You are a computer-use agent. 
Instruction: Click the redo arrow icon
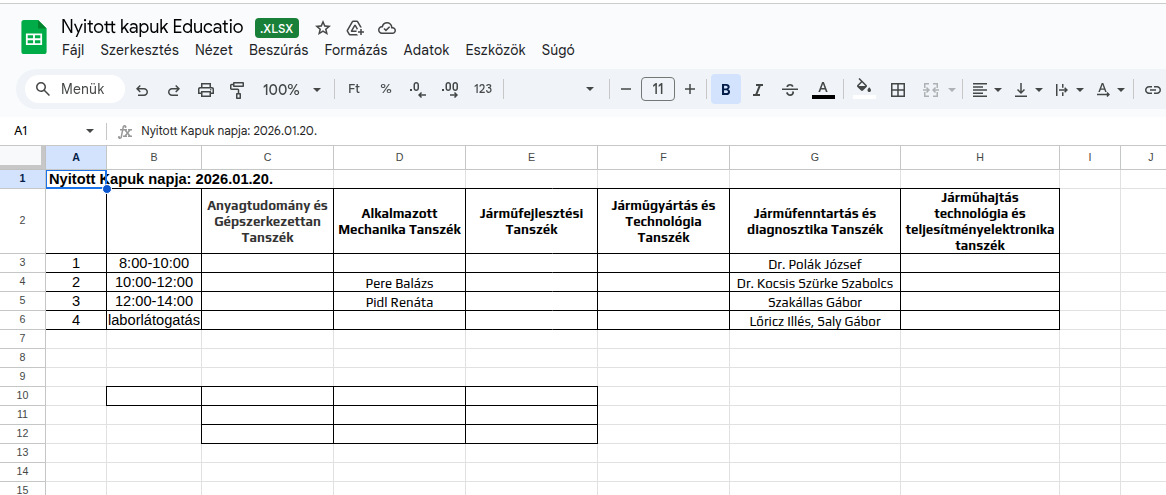coord(173,90)
